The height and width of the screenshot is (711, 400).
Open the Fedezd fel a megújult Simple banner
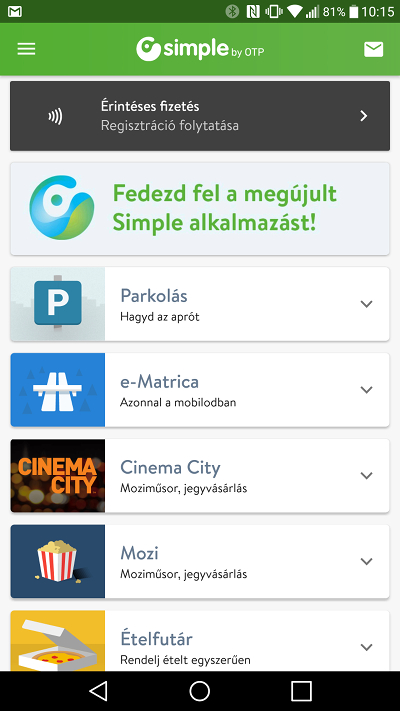coord(200,209)
